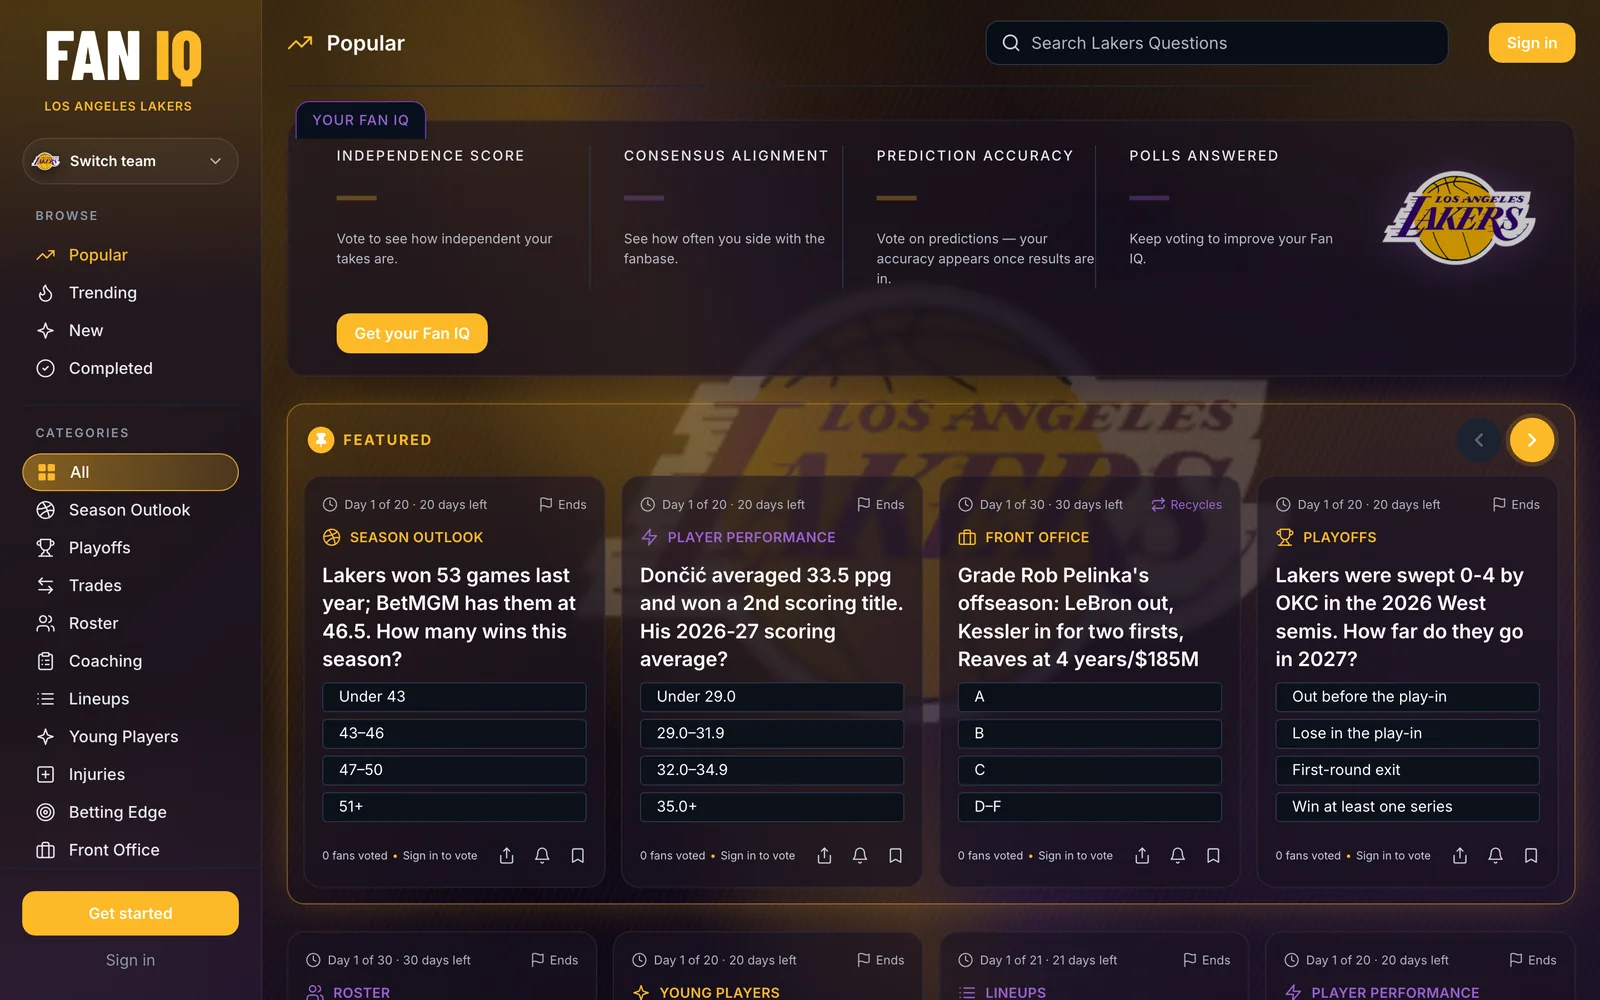Enable notifications on Dončić scoring poll

click(860, 855)
